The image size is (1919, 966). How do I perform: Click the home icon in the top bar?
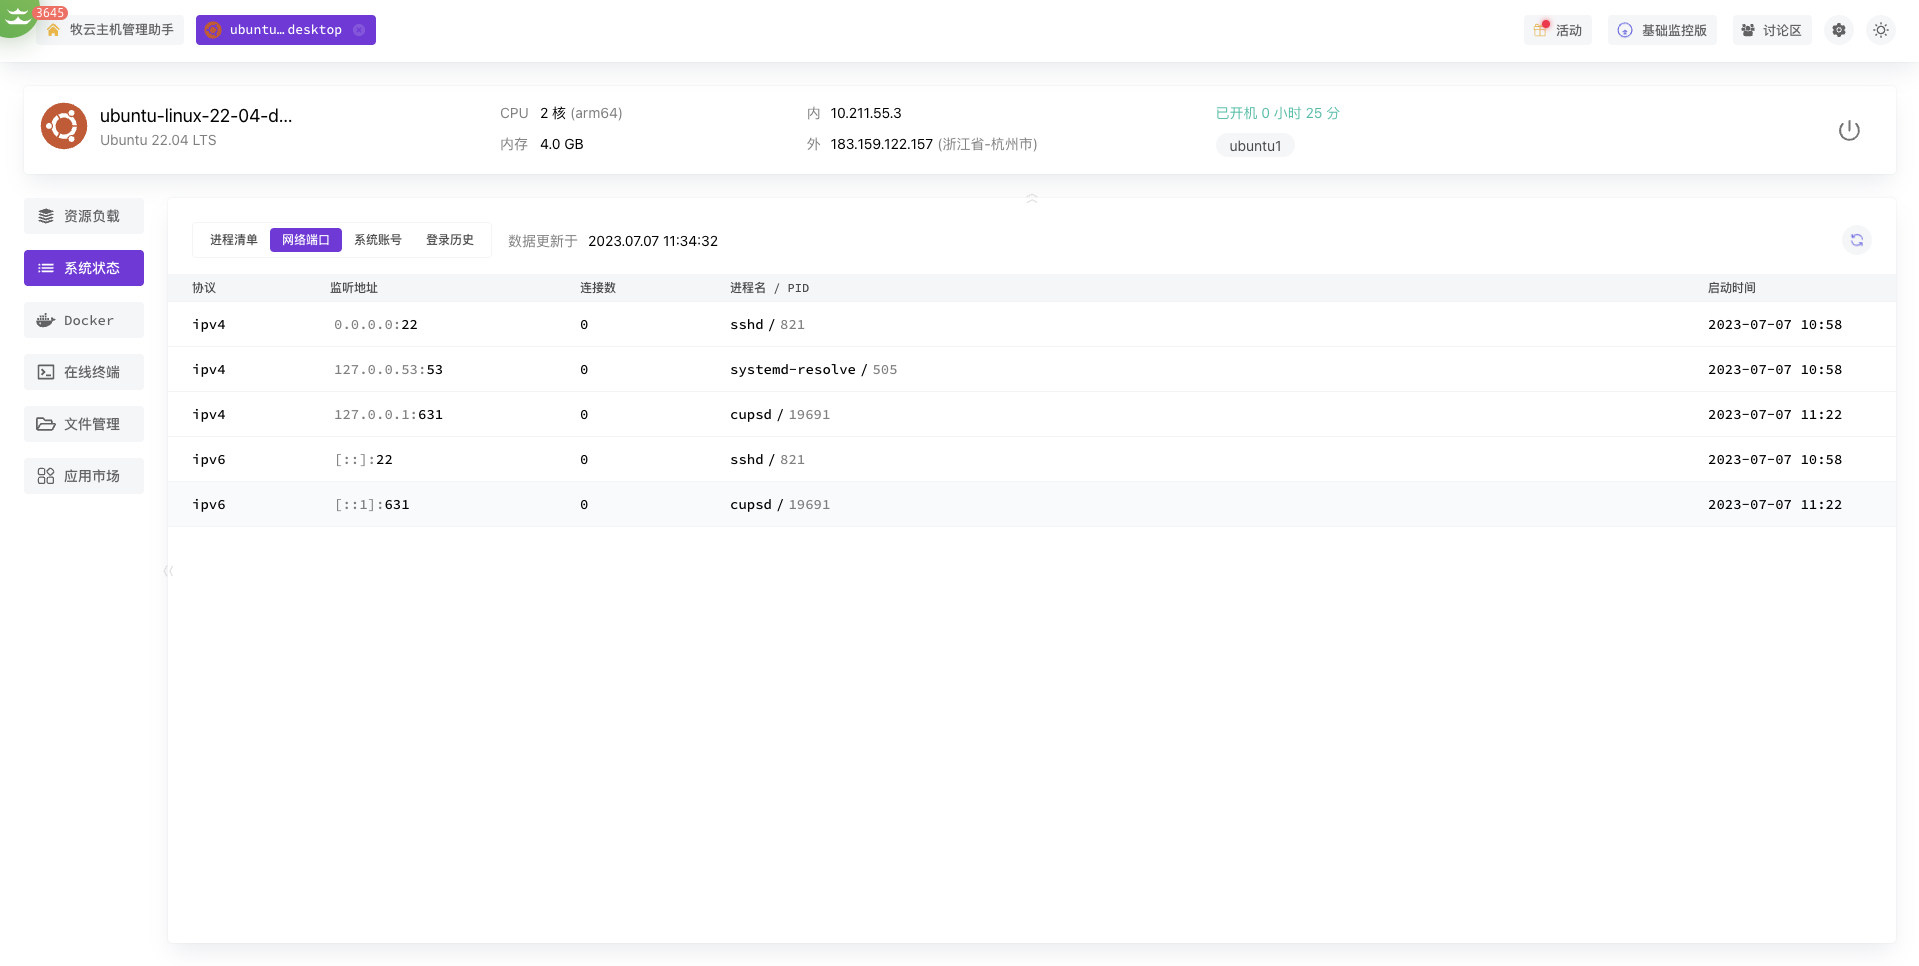click(x=53, y=30)
